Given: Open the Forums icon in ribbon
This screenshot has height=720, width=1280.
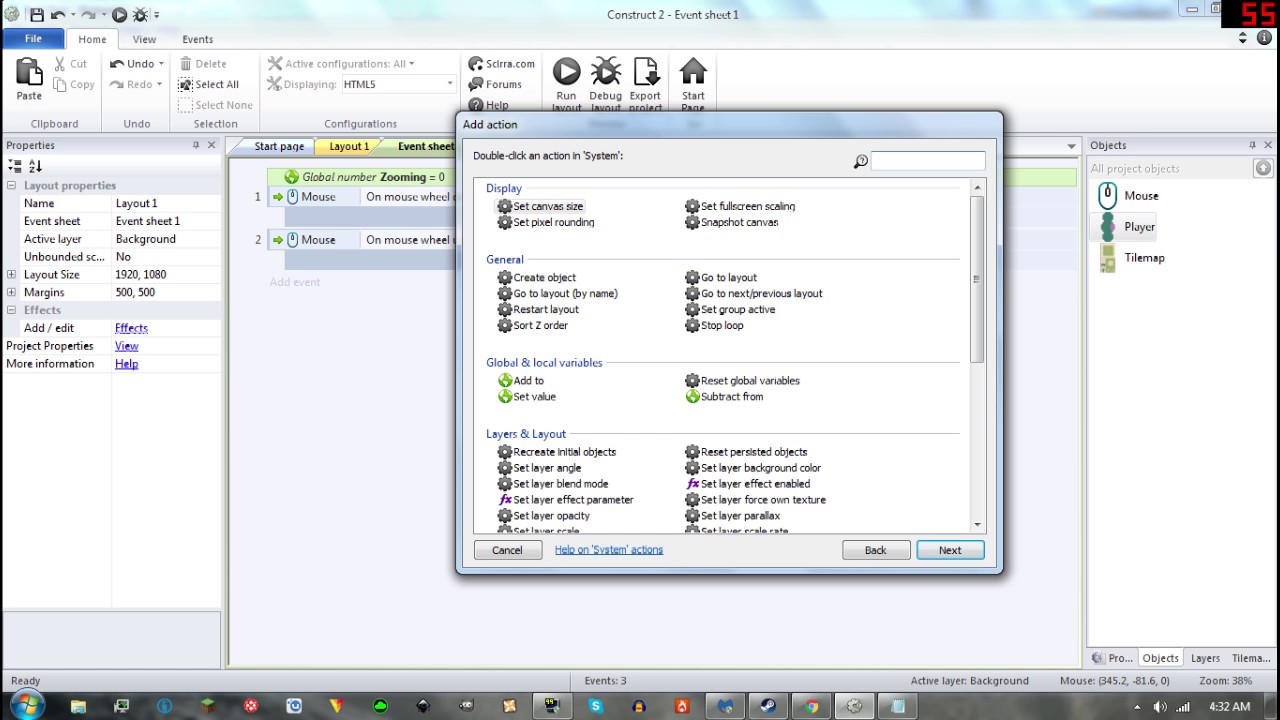Looking at the screenshot, I should click(x=476, y=85).
